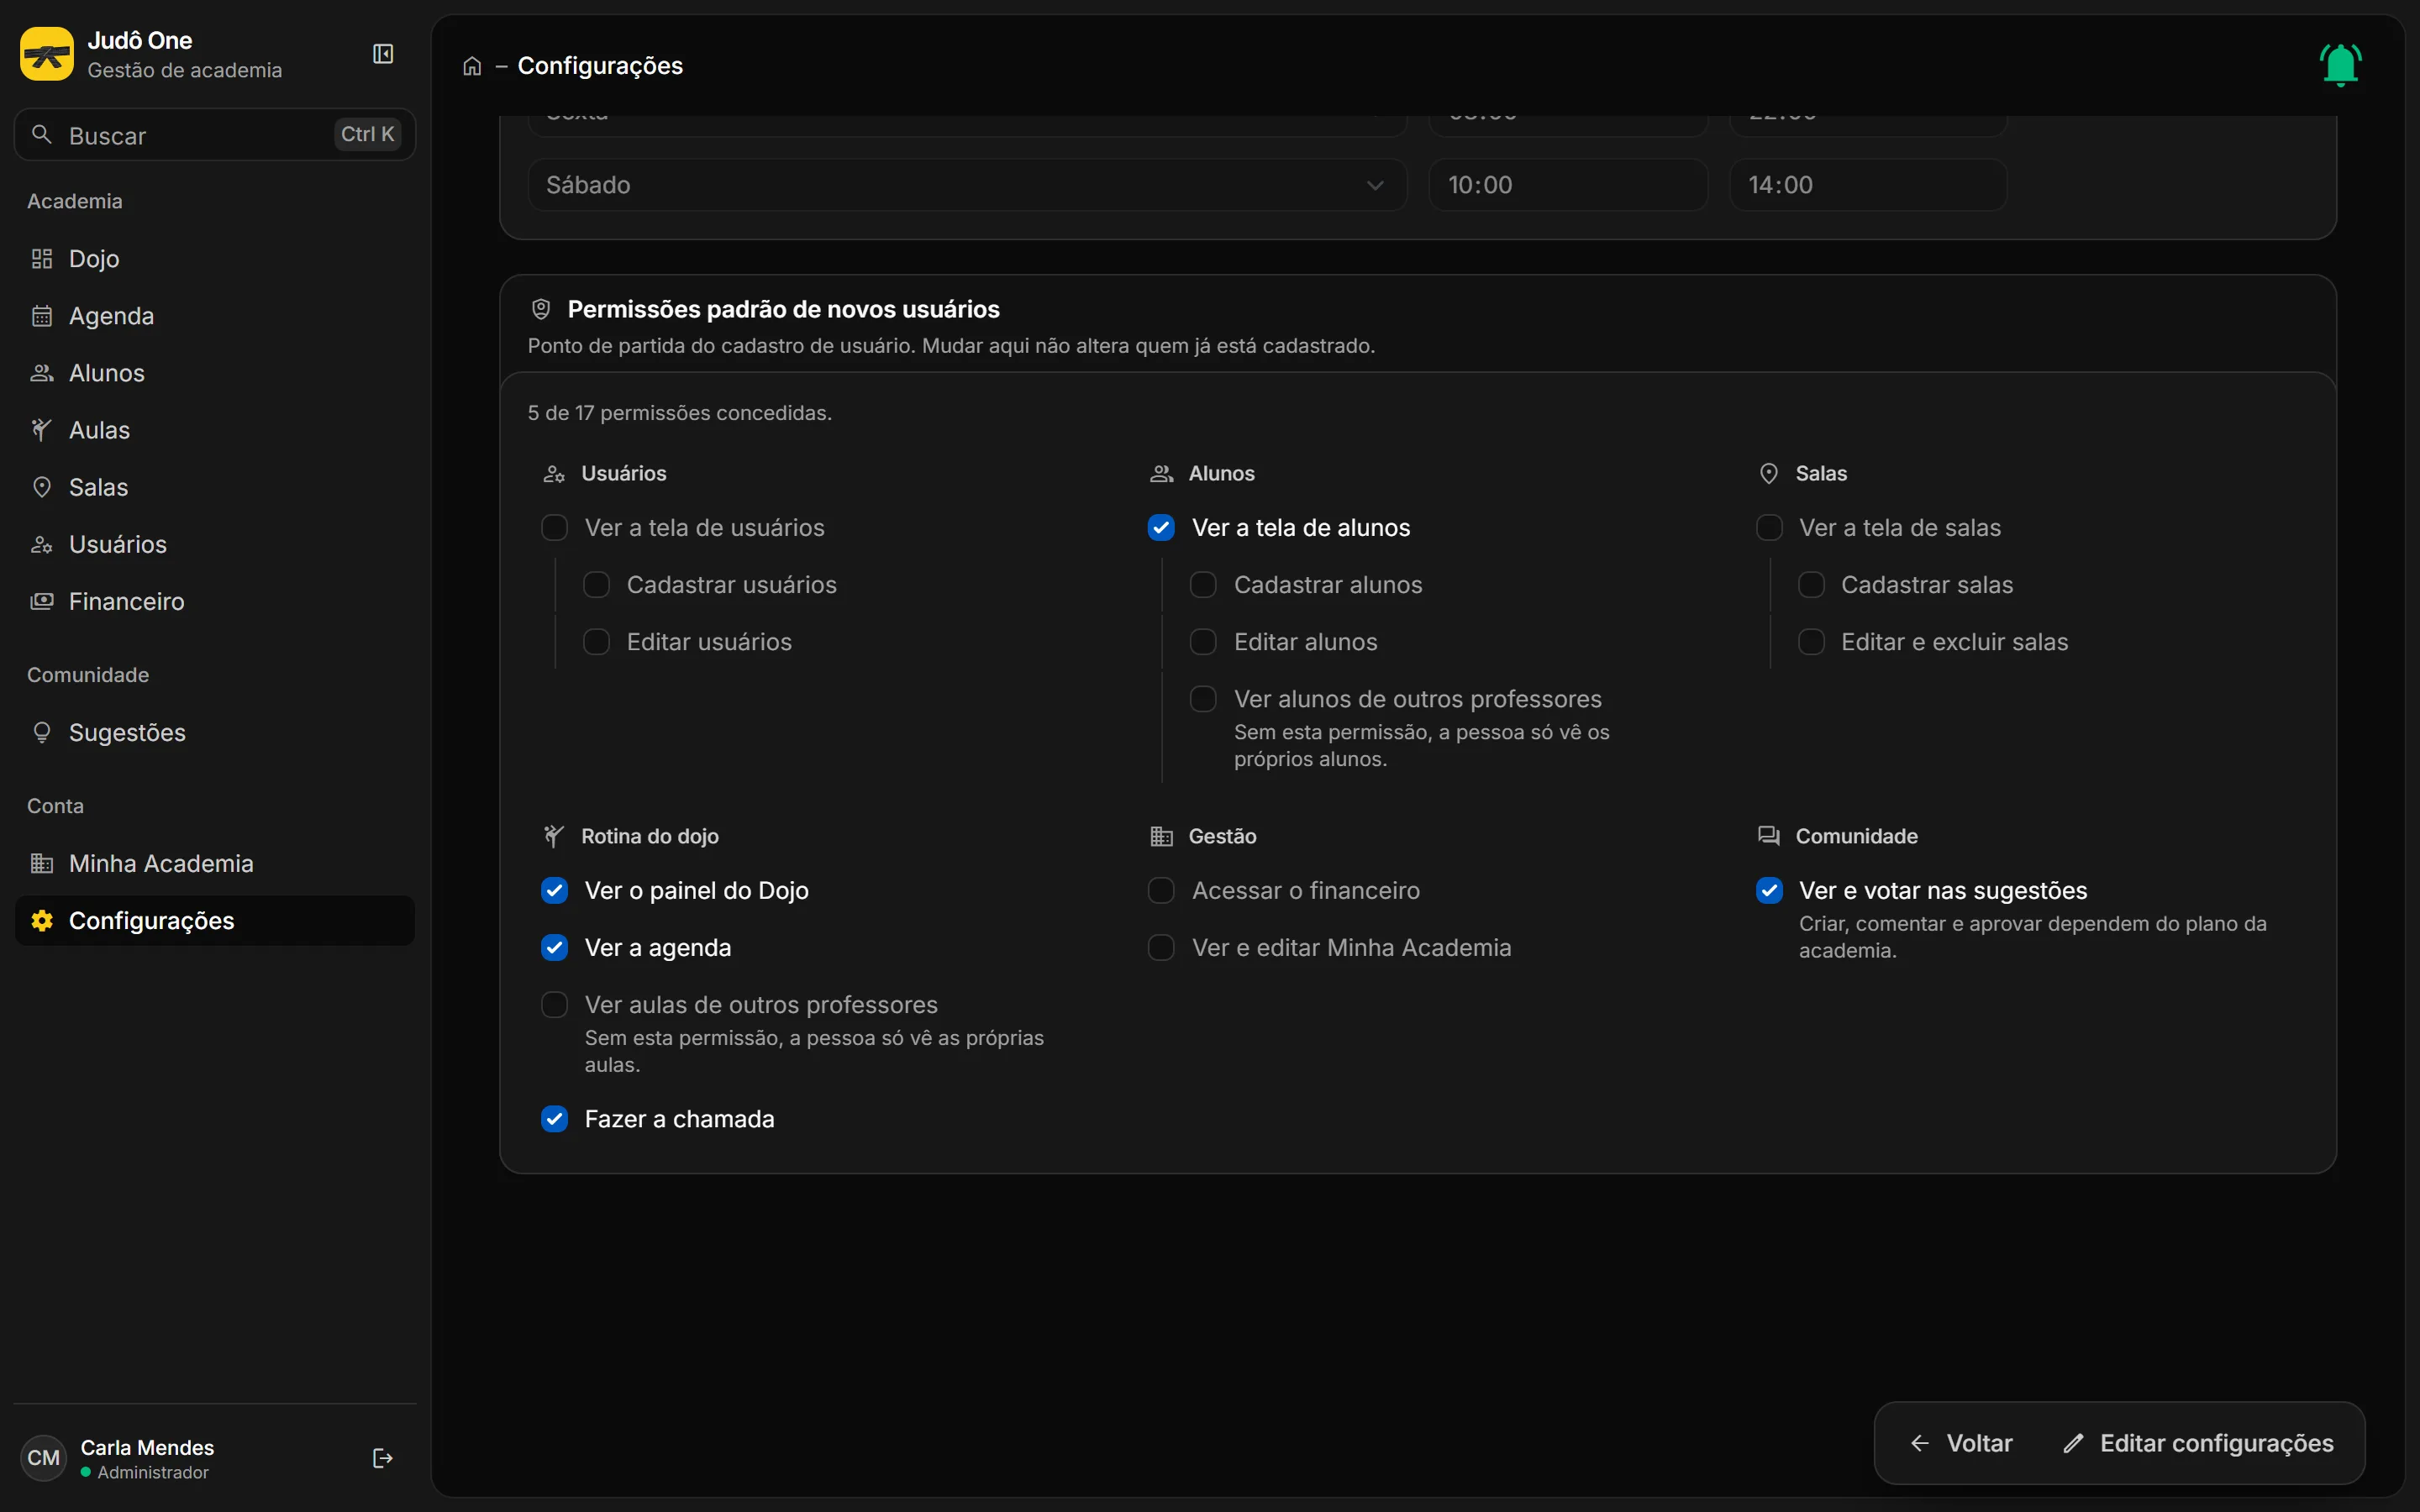
Task: Toggle Ver alunos de outros professores
Action: click(1203, 699)
